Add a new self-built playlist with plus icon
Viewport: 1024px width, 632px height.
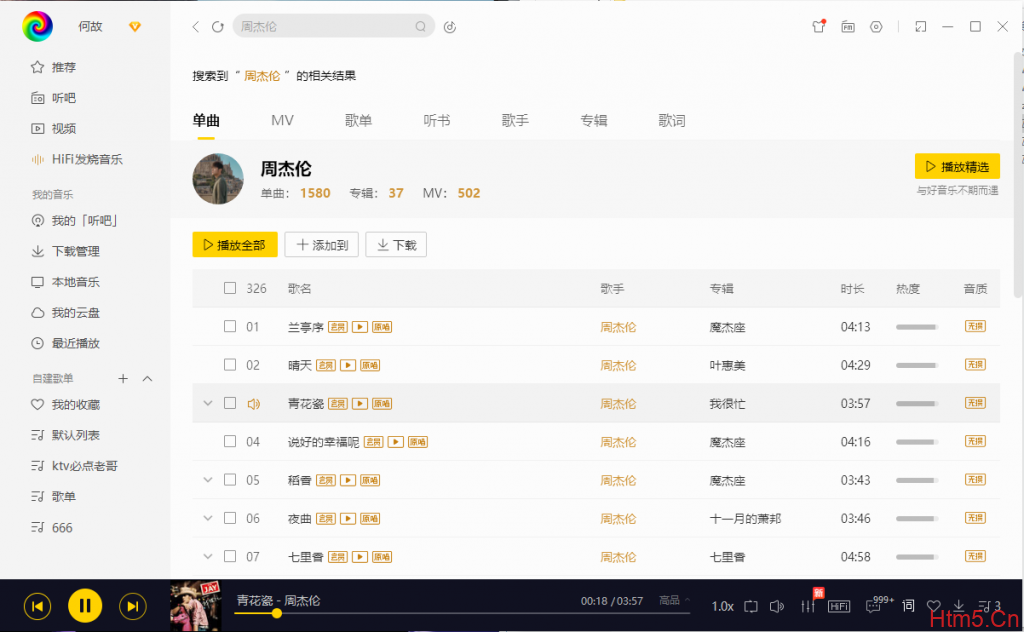123,378
